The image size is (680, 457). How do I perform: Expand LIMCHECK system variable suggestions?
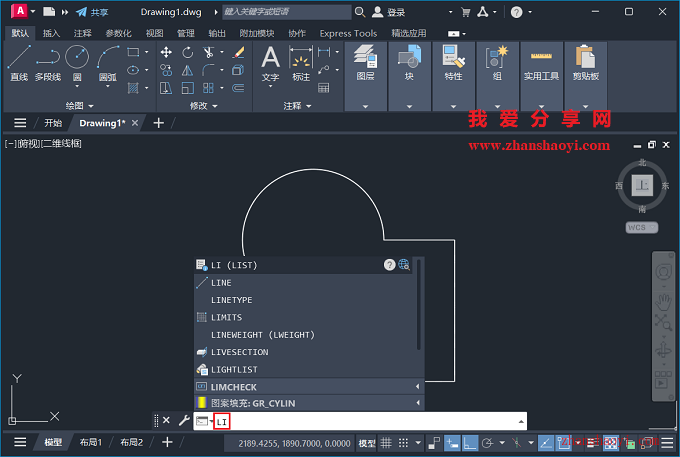[418, 386]
